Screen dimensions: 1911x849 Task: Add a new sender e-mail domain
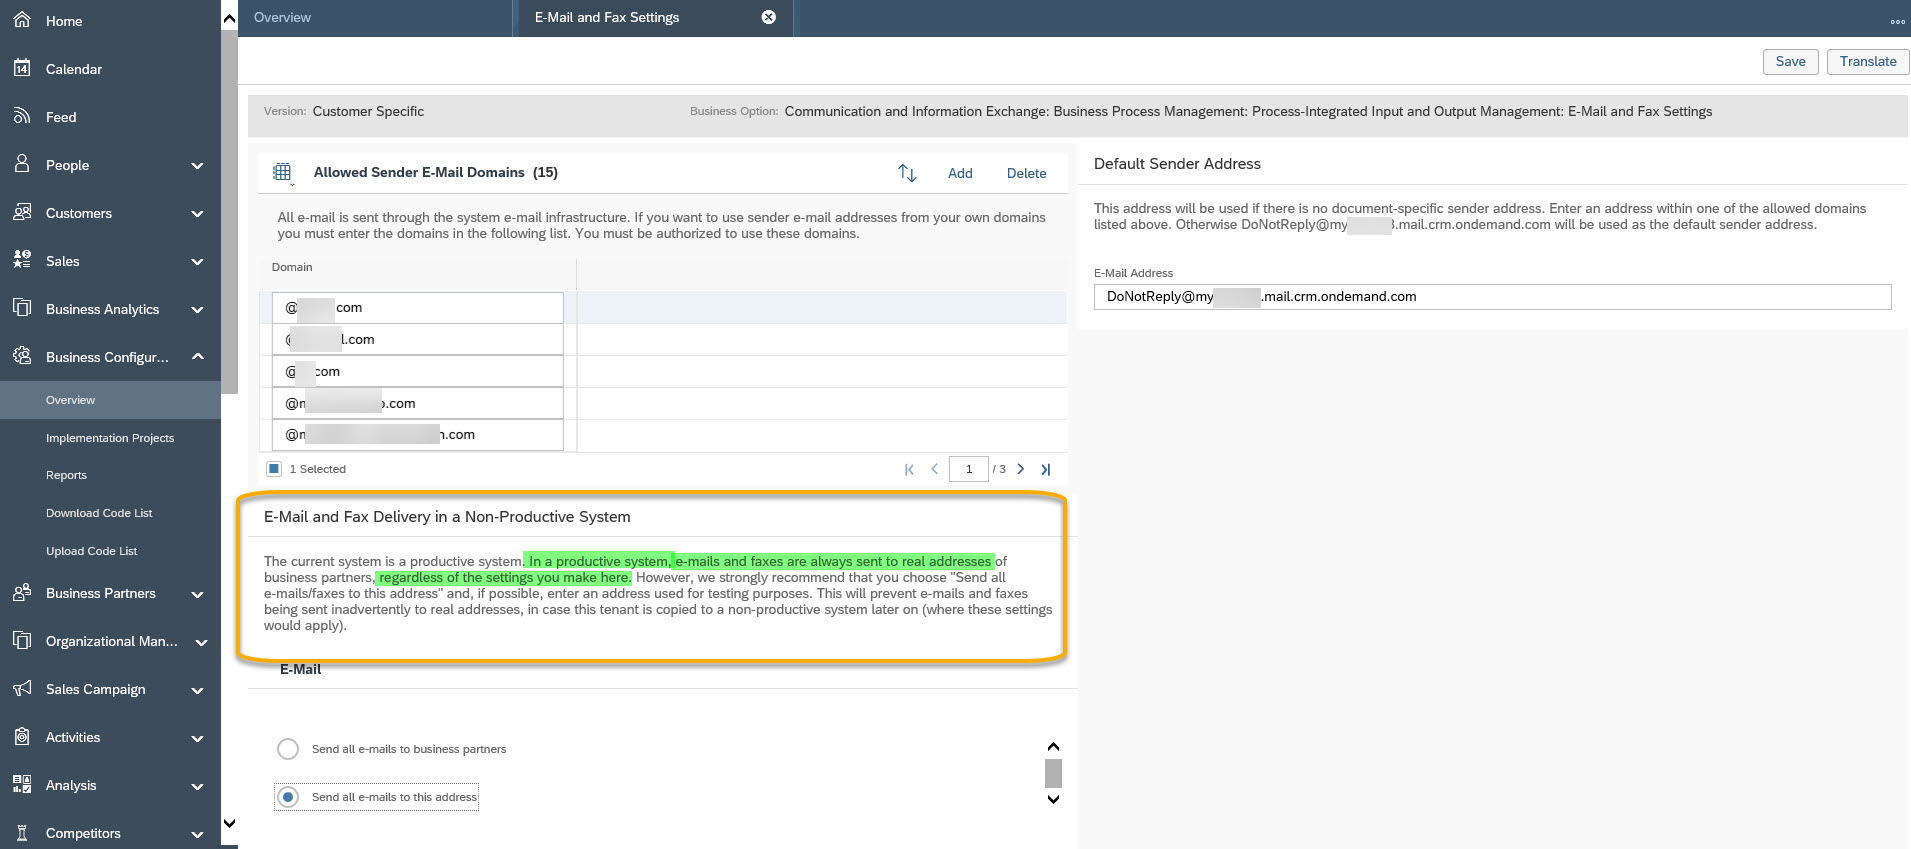pos(960,173)
